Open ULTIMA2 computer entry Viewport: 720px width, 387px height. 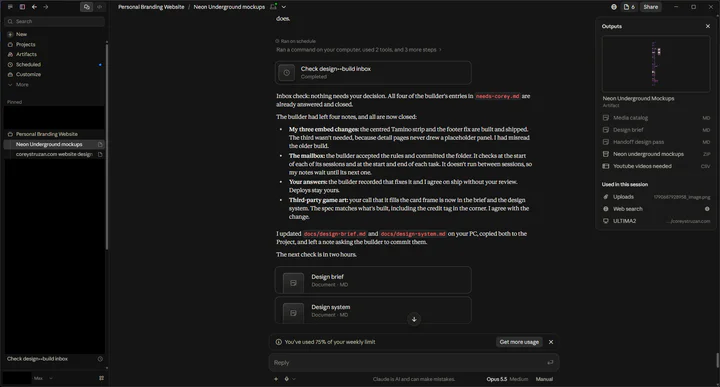click(x=656, y=221)
